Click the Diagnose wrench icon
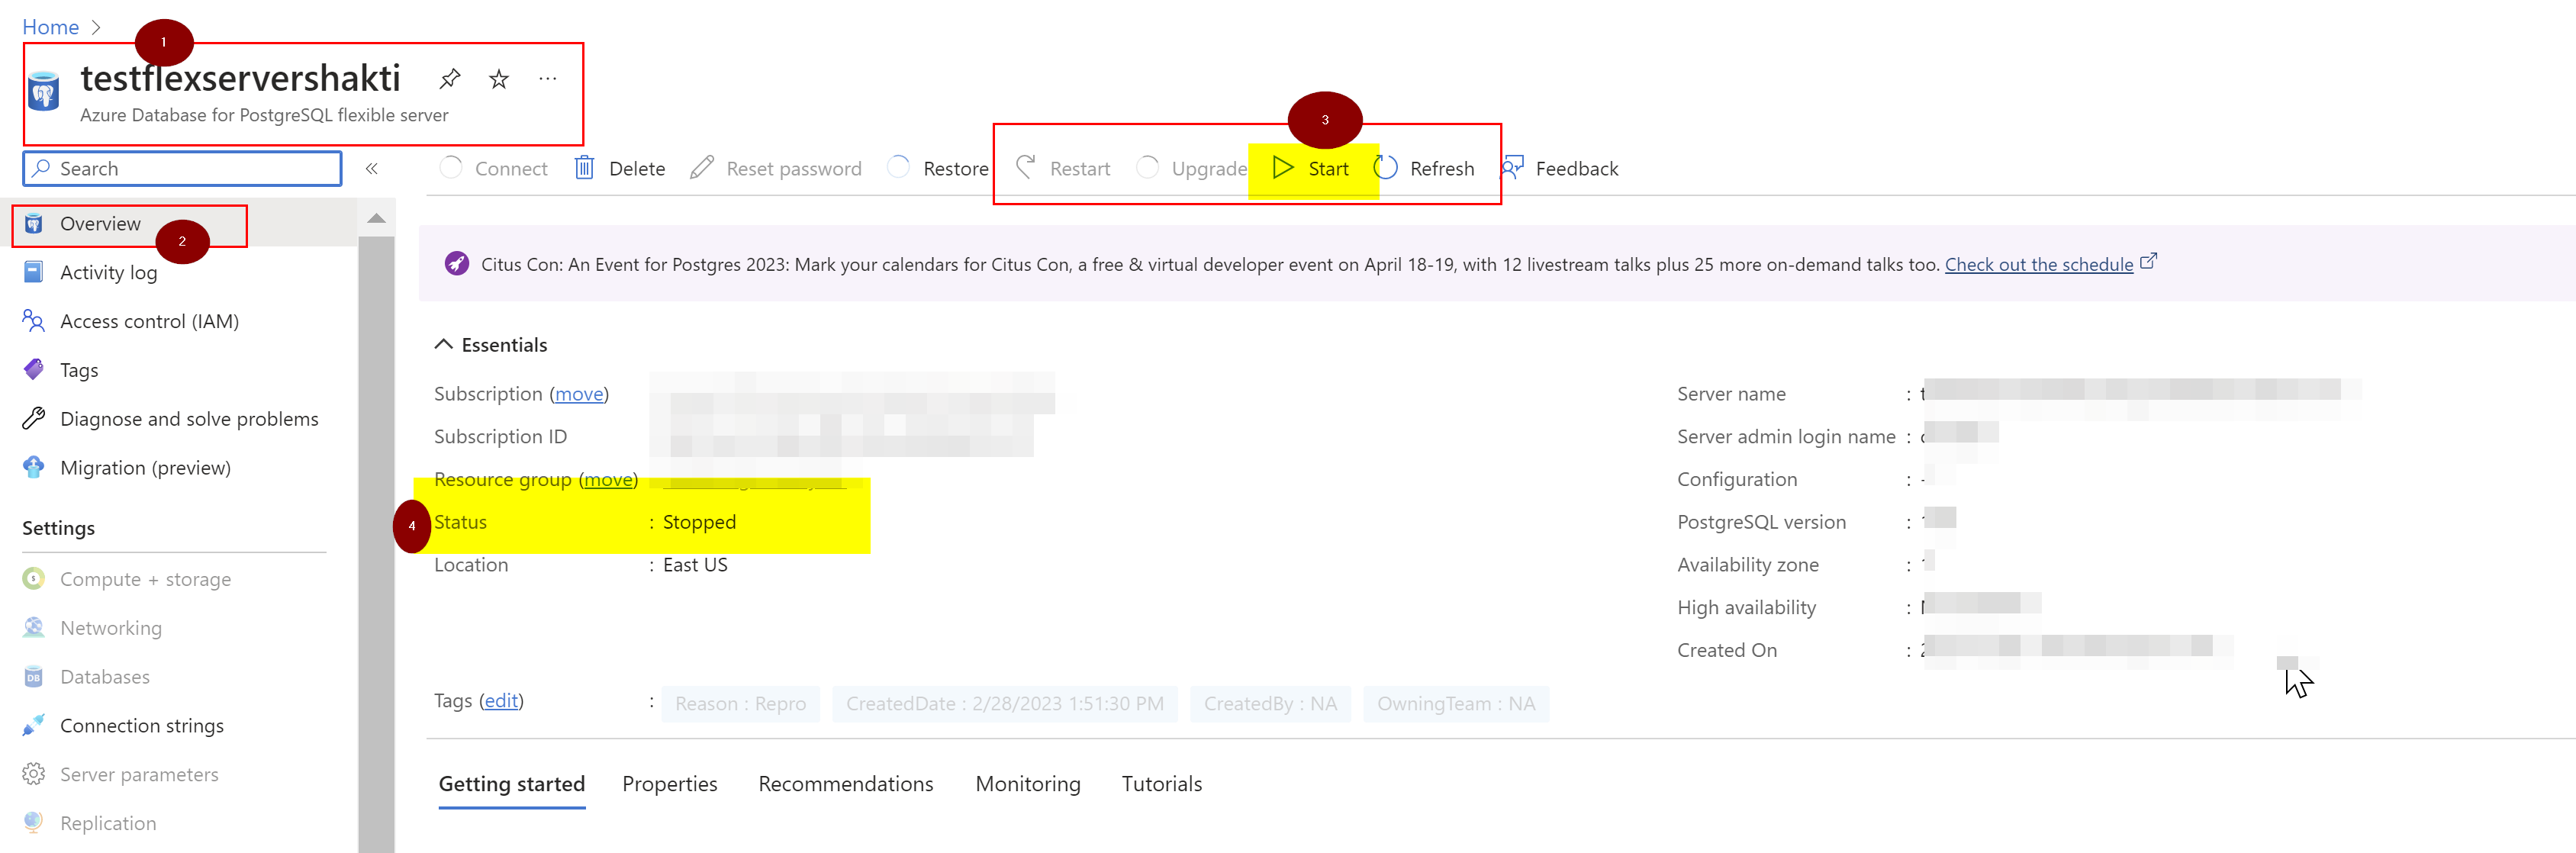This screenshot has width=2576, height=853. click(33, 418)
